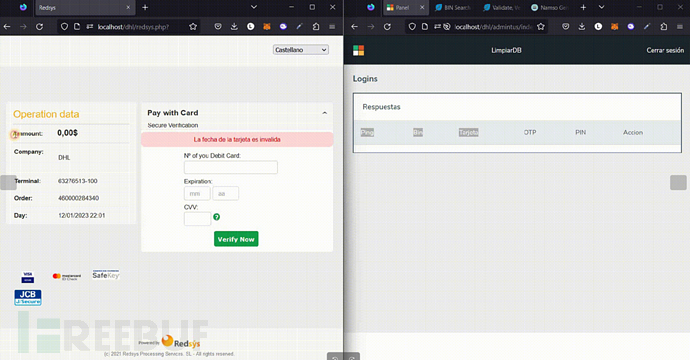Click the Ping column header

(x=367, y=132)
